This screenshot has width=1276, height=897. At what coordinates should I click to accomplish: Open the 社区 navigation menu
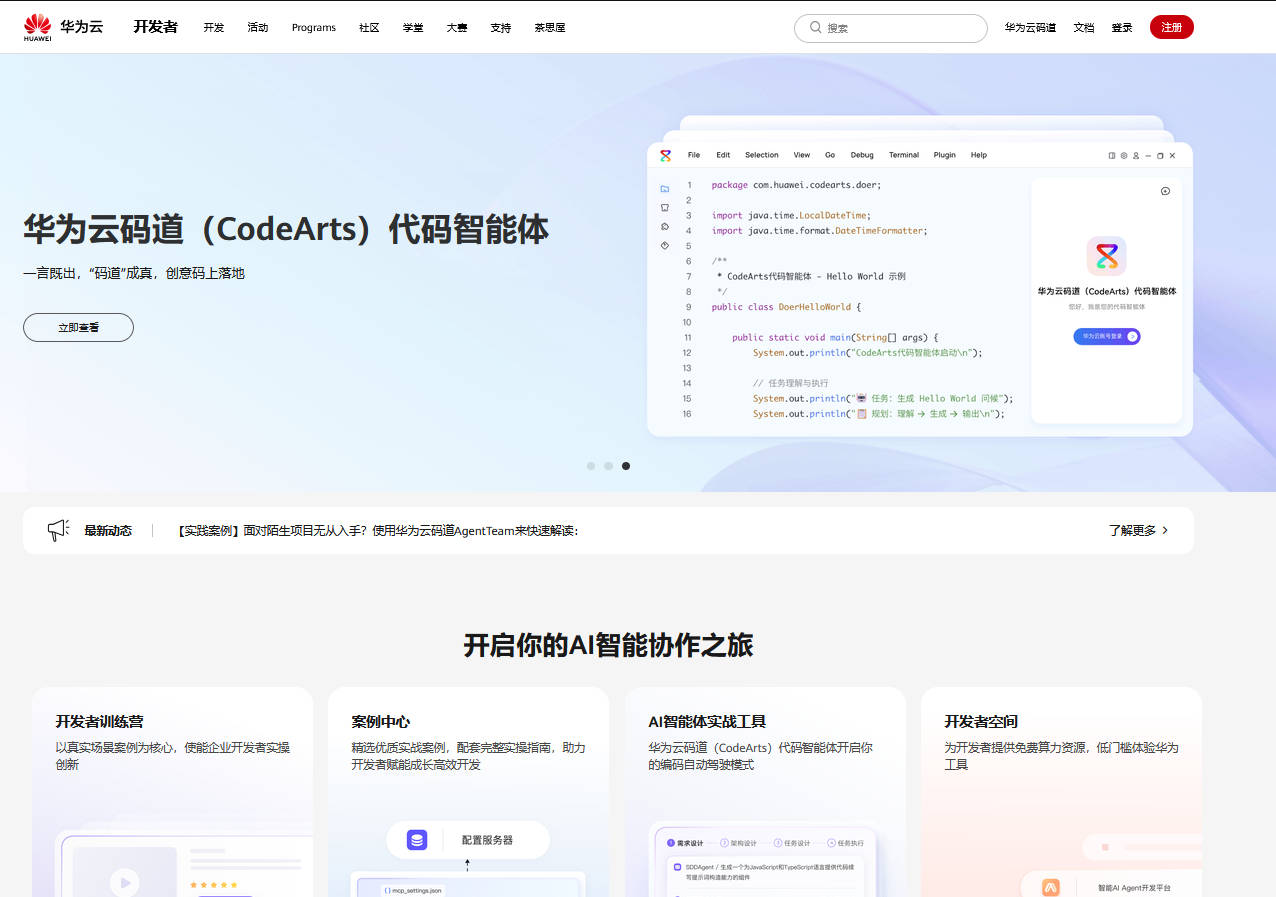369,28
